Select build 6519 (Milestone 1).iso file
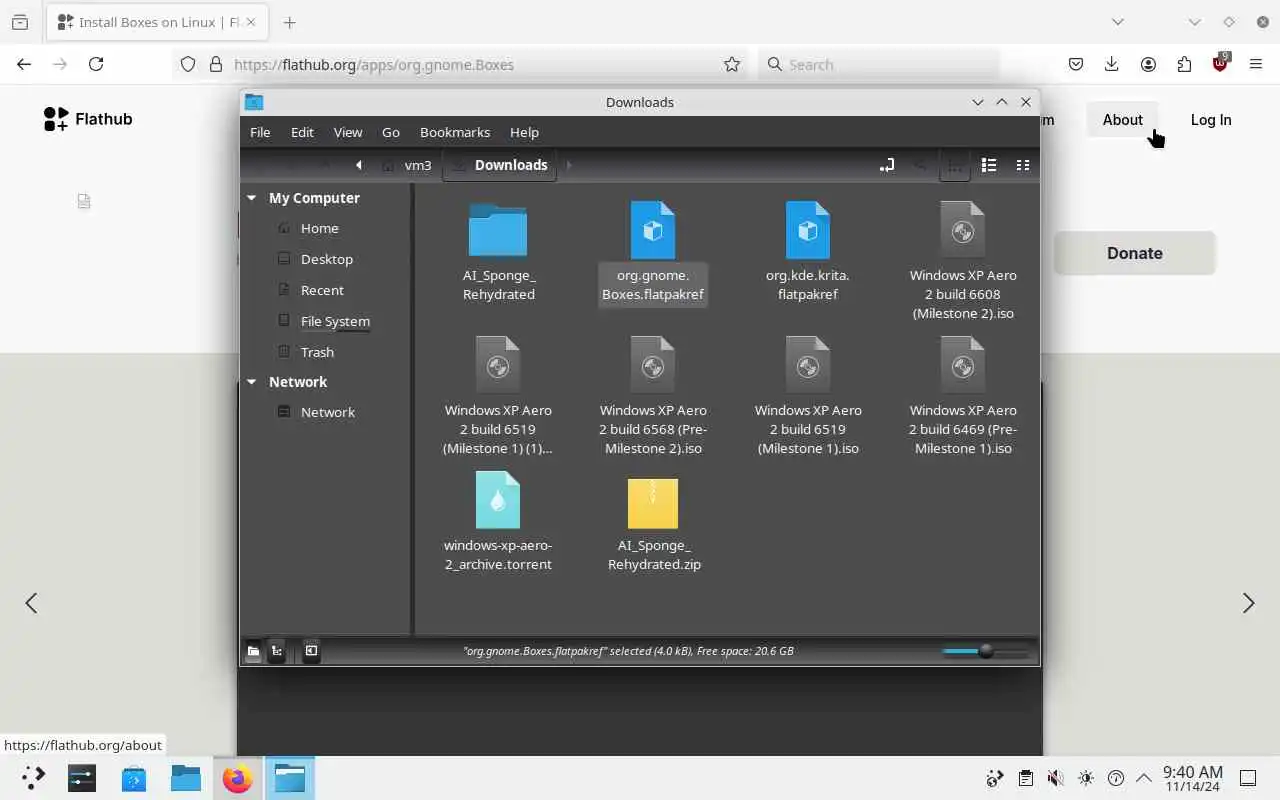 (x=808, y=365)
